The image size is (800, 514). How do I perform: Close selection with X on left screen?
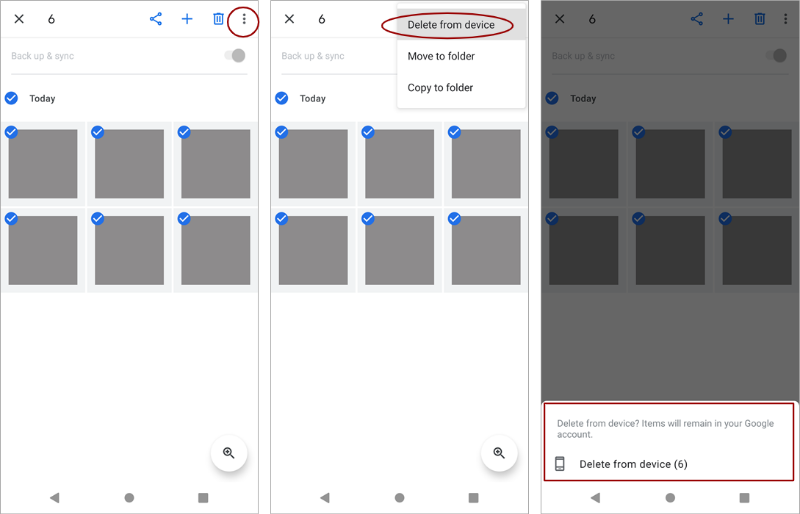19,19
